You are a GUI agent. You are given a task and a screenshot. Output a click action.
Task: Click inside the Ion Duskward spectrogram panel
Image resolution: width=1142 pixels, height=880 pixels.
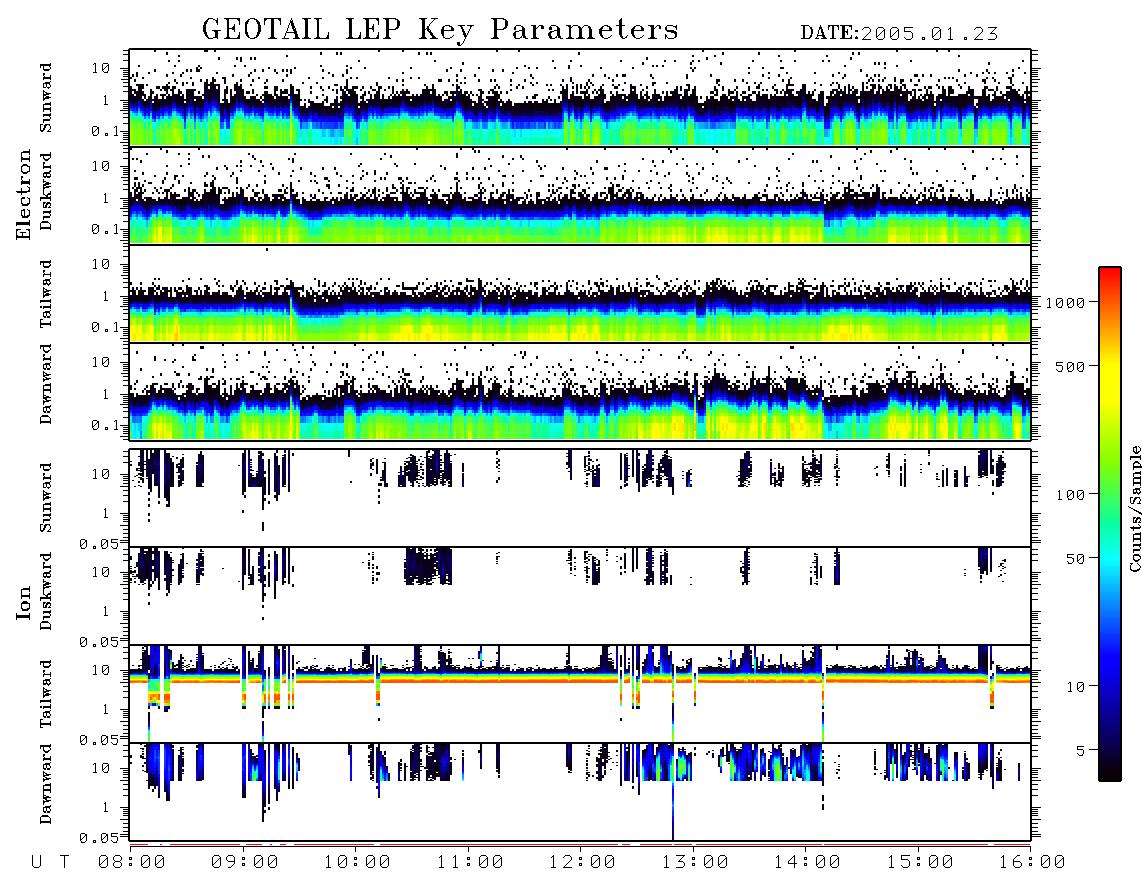point(580,596)
